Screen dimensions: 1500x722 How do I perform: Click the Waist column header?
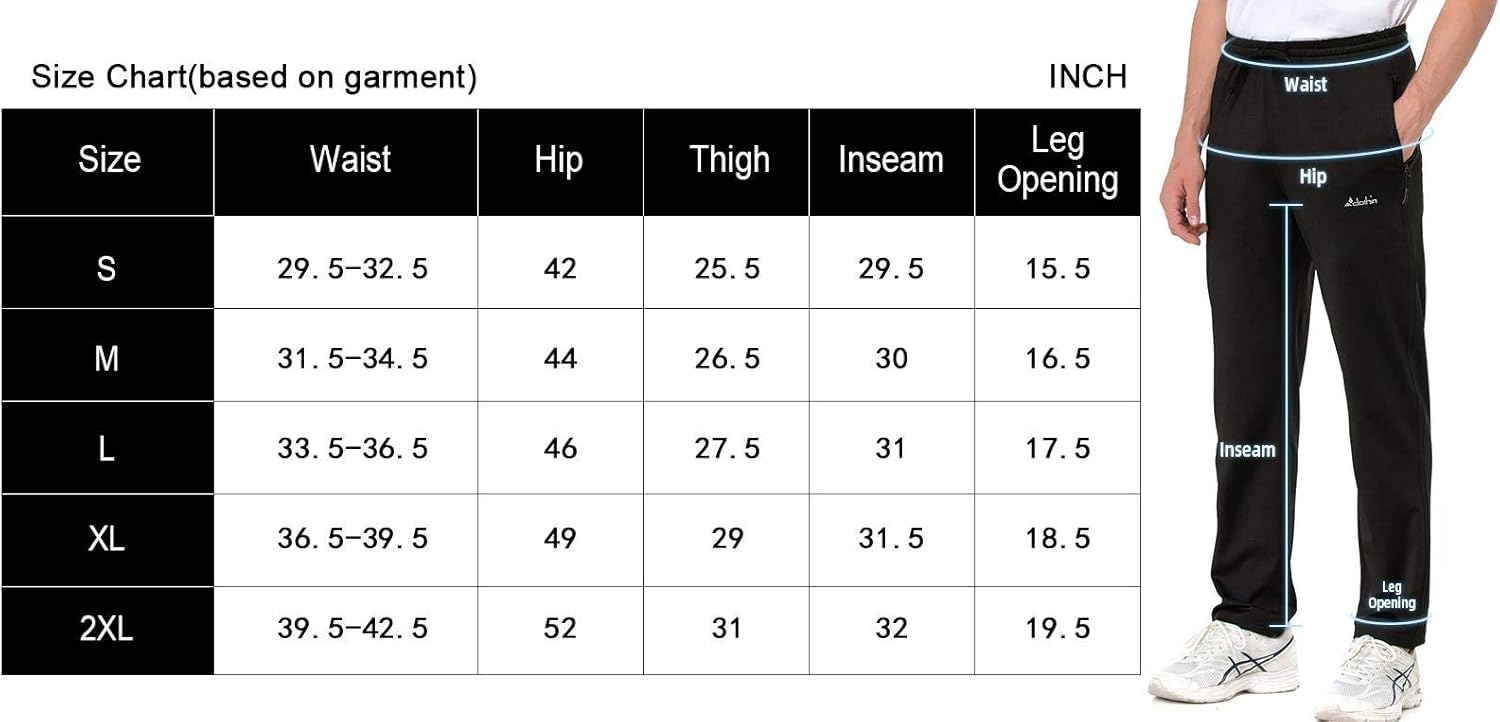pyautogui.click(x=350, y=160)
